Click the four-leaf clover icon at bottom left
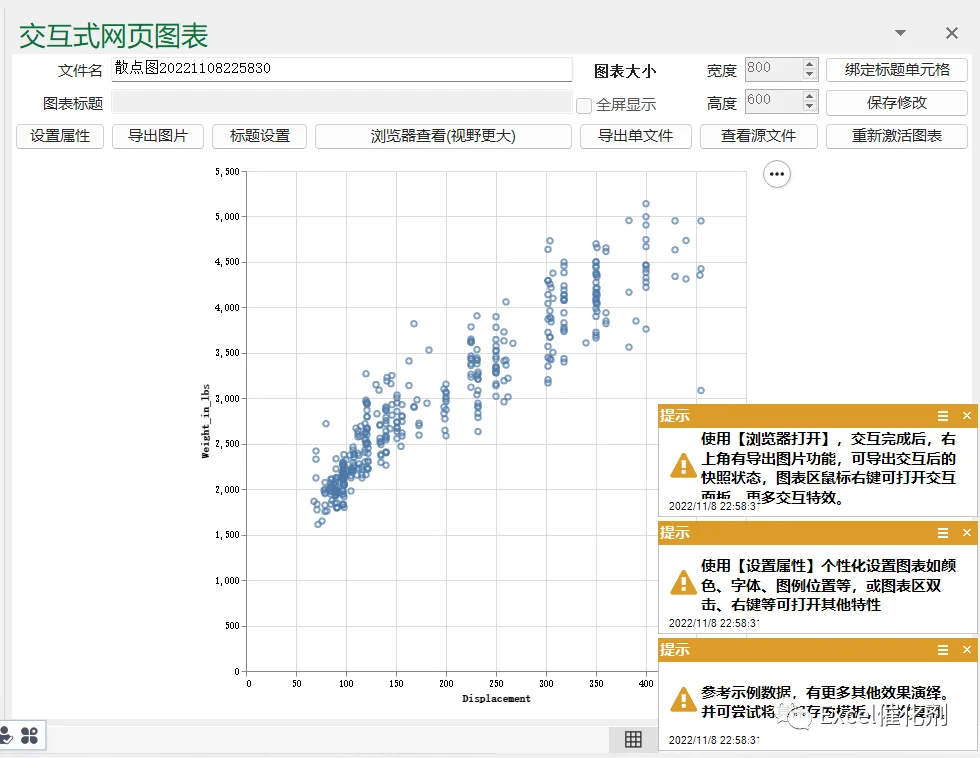Viewport: 980px width, 758px height. pyautogui.click(x=29, y=736)
